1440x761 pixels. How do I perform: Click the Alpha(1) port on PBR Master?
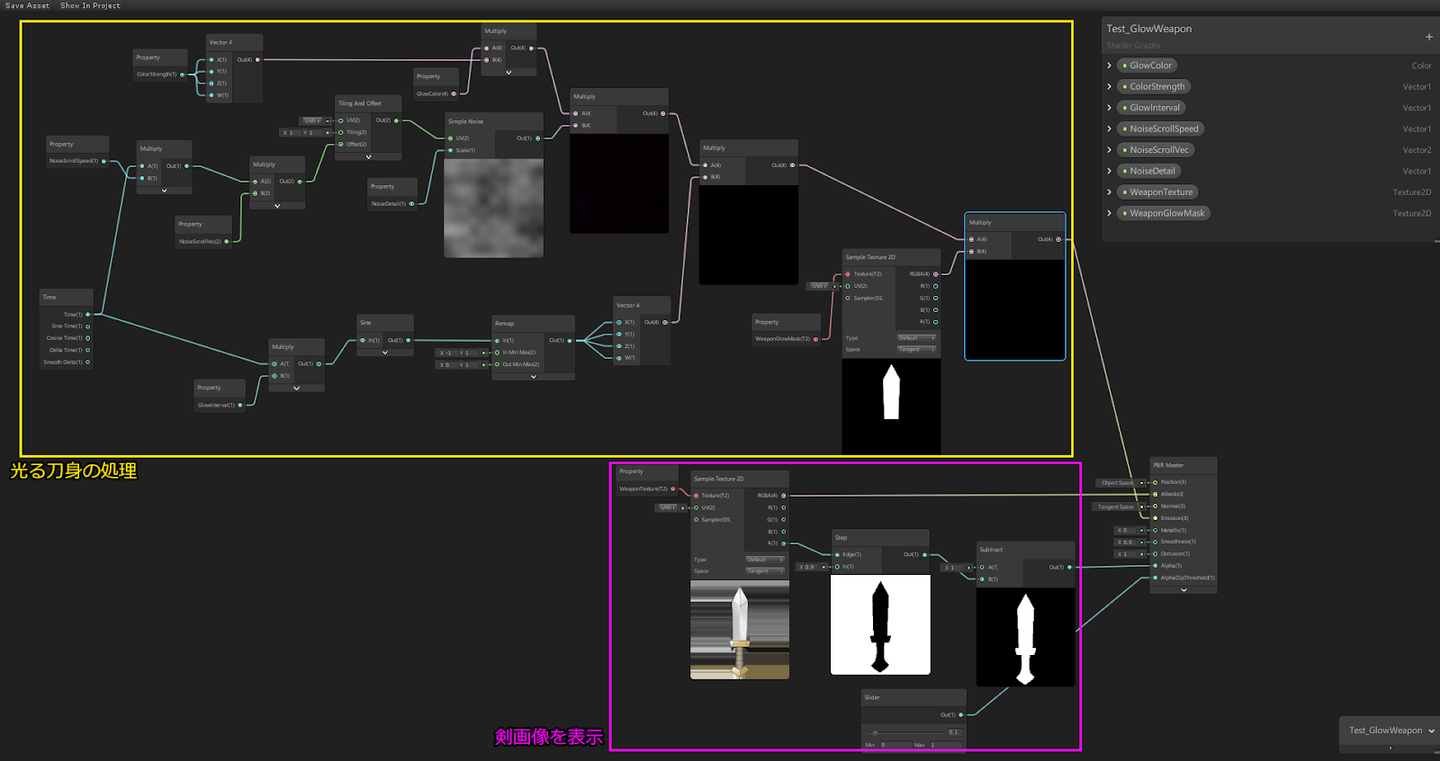click(1155, 565)
